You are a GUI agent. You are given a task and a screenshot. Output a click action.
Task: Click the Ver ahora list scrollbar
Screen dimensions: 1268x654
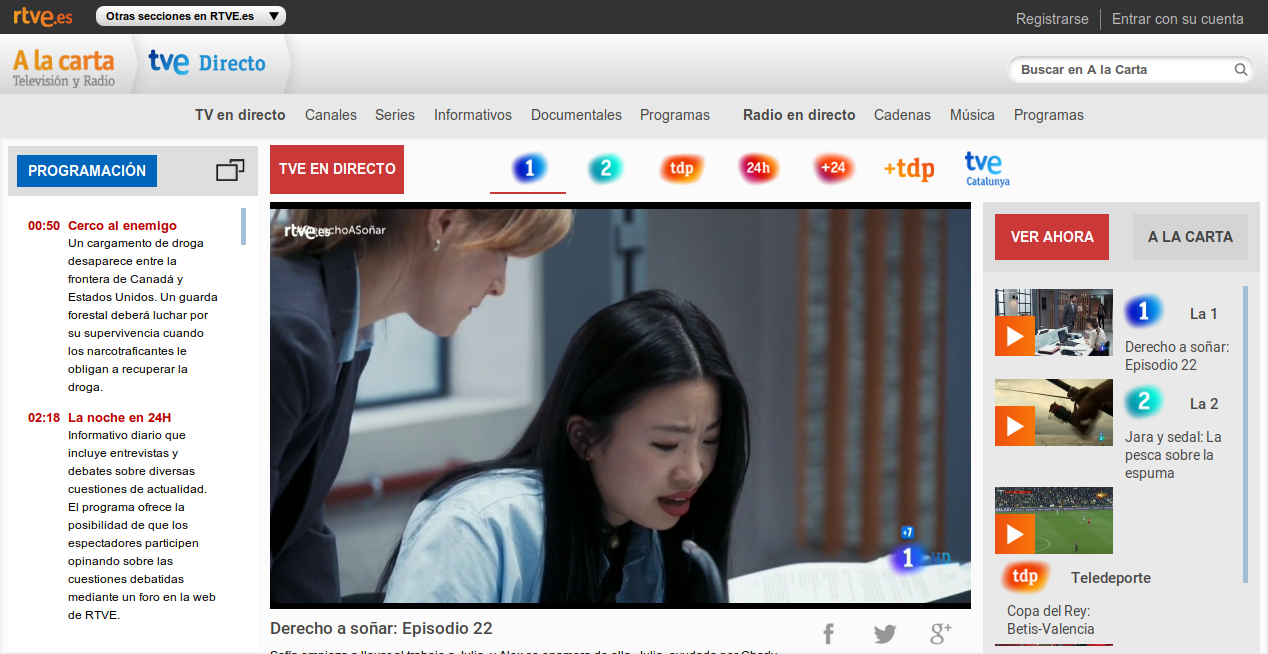[1245, 434]
